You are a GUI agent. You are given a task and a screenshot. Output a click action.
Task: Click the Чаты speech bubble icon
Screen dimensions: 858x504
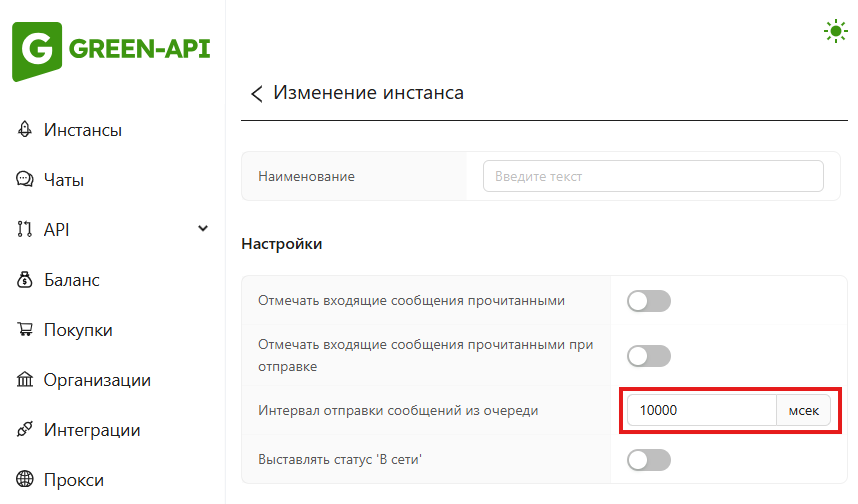[25, 180]
